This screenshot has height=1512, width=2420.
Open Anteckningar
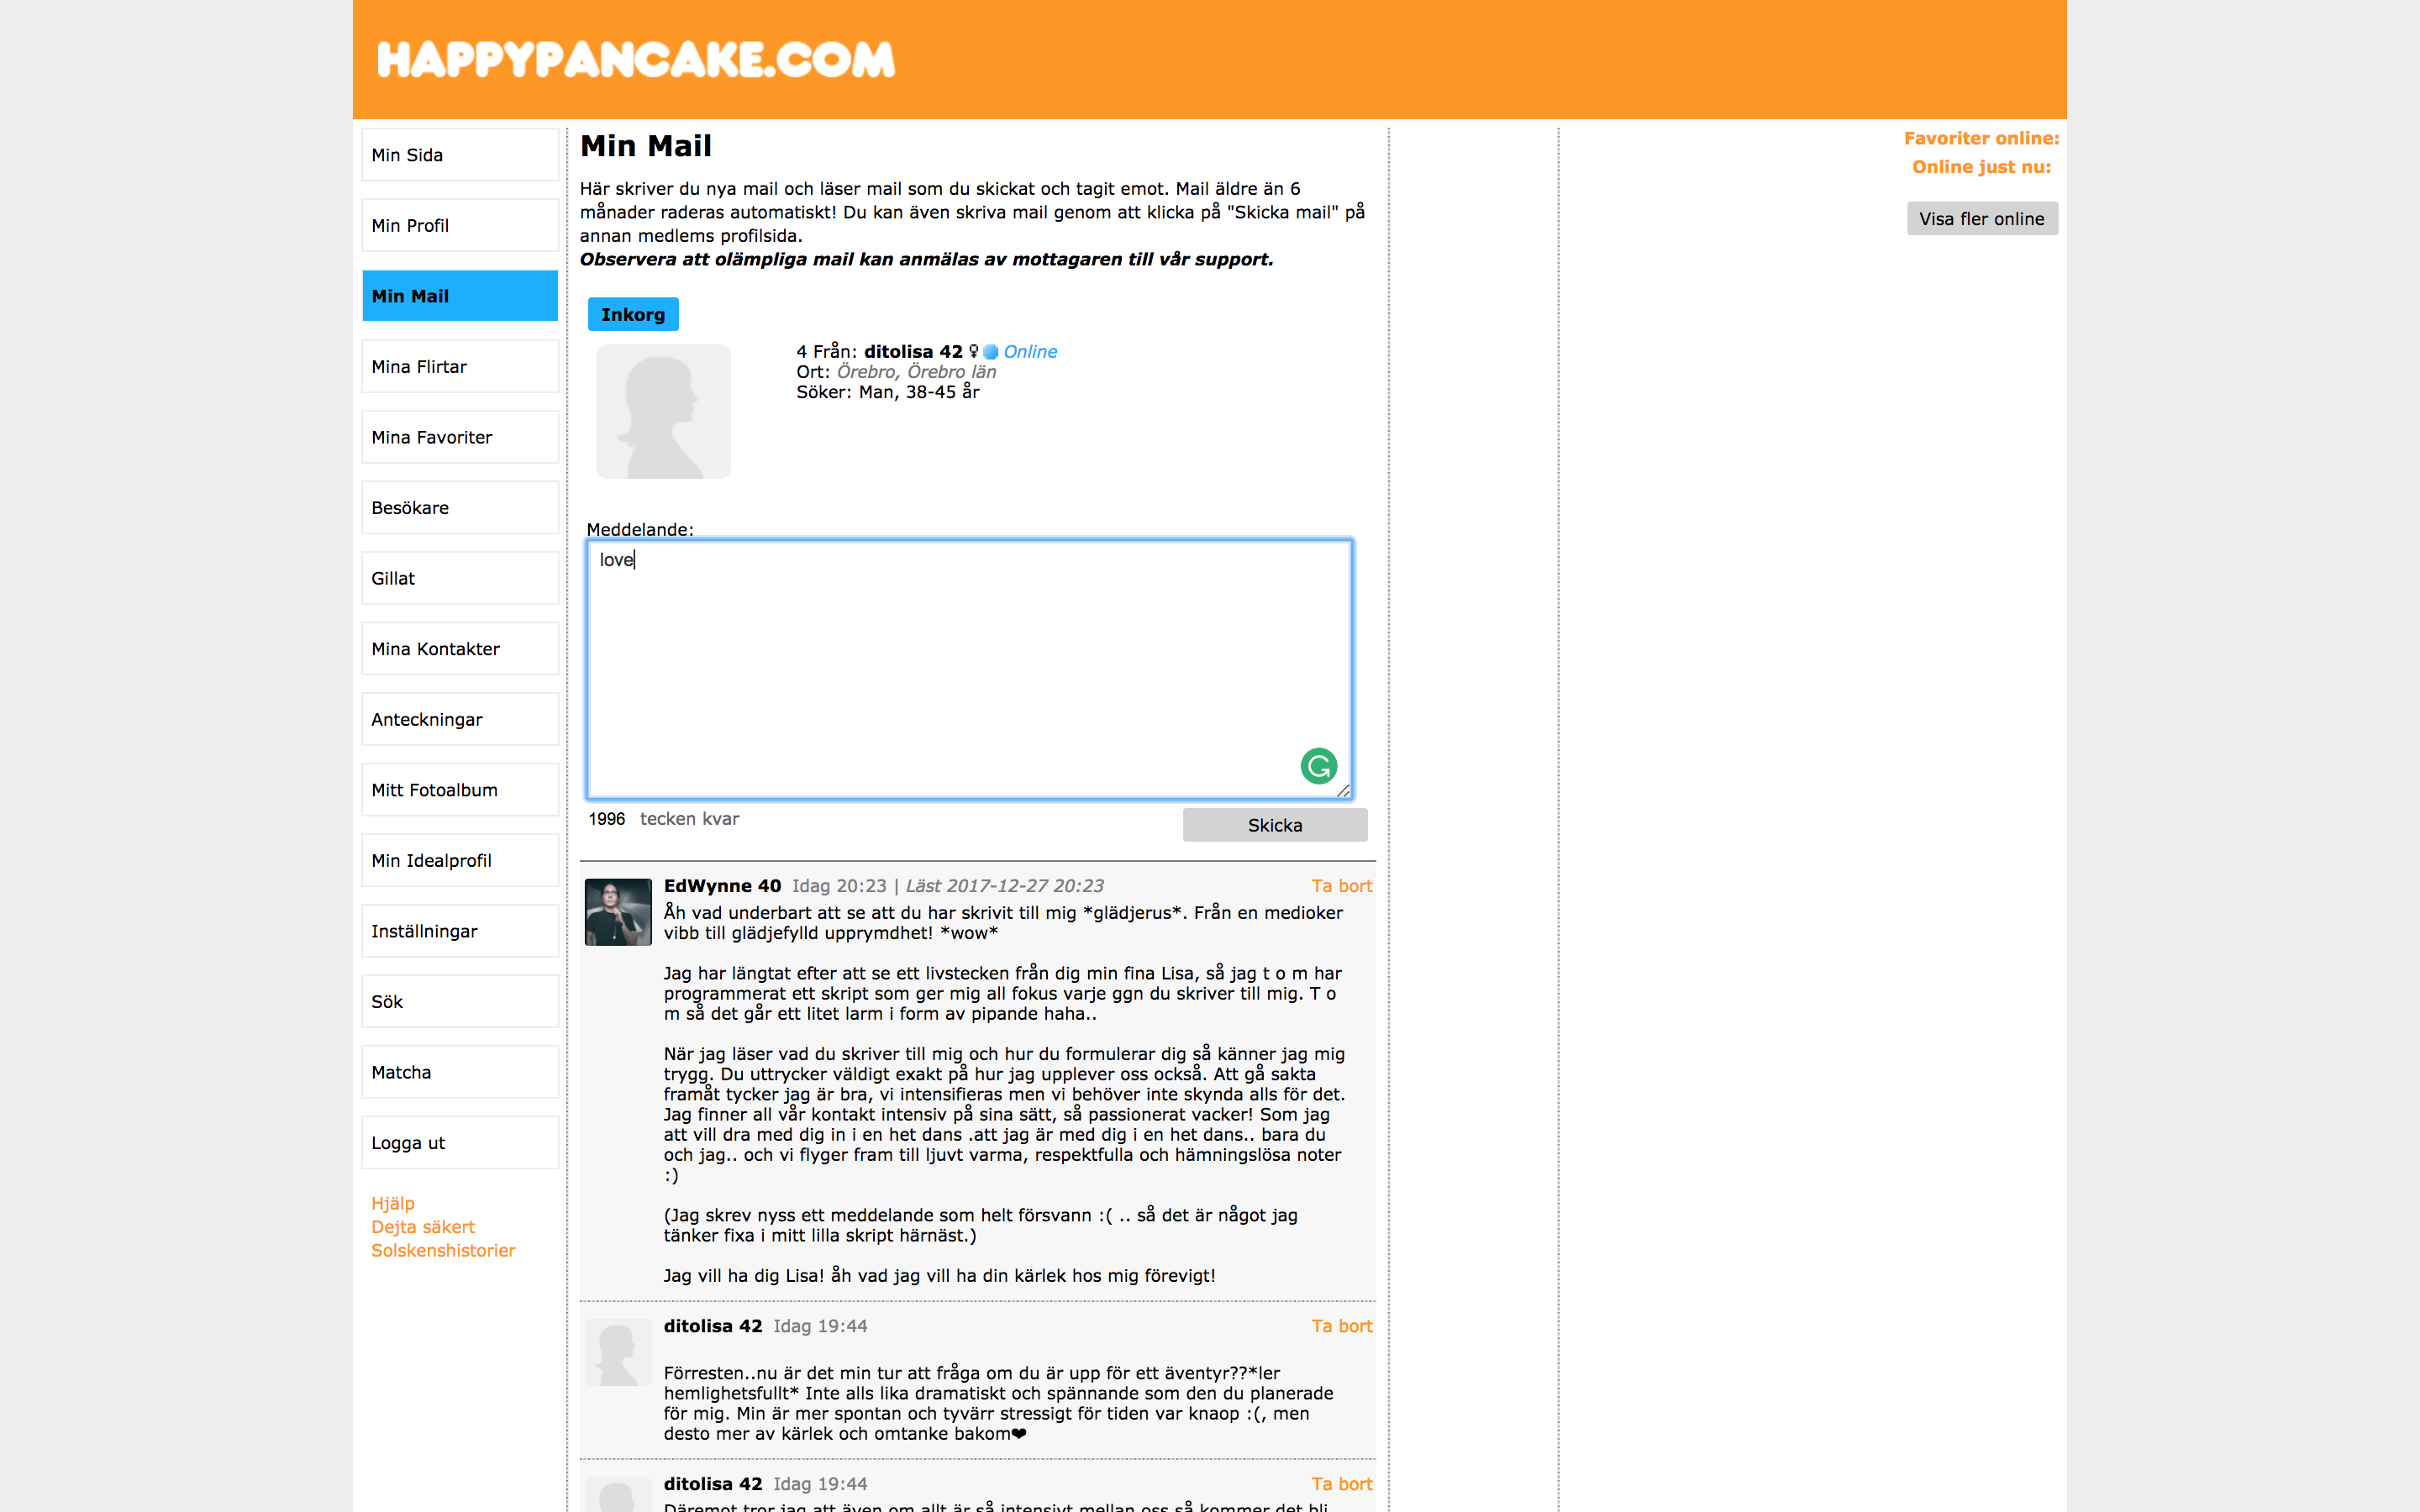pyautogui.click(x=460, y=719)
